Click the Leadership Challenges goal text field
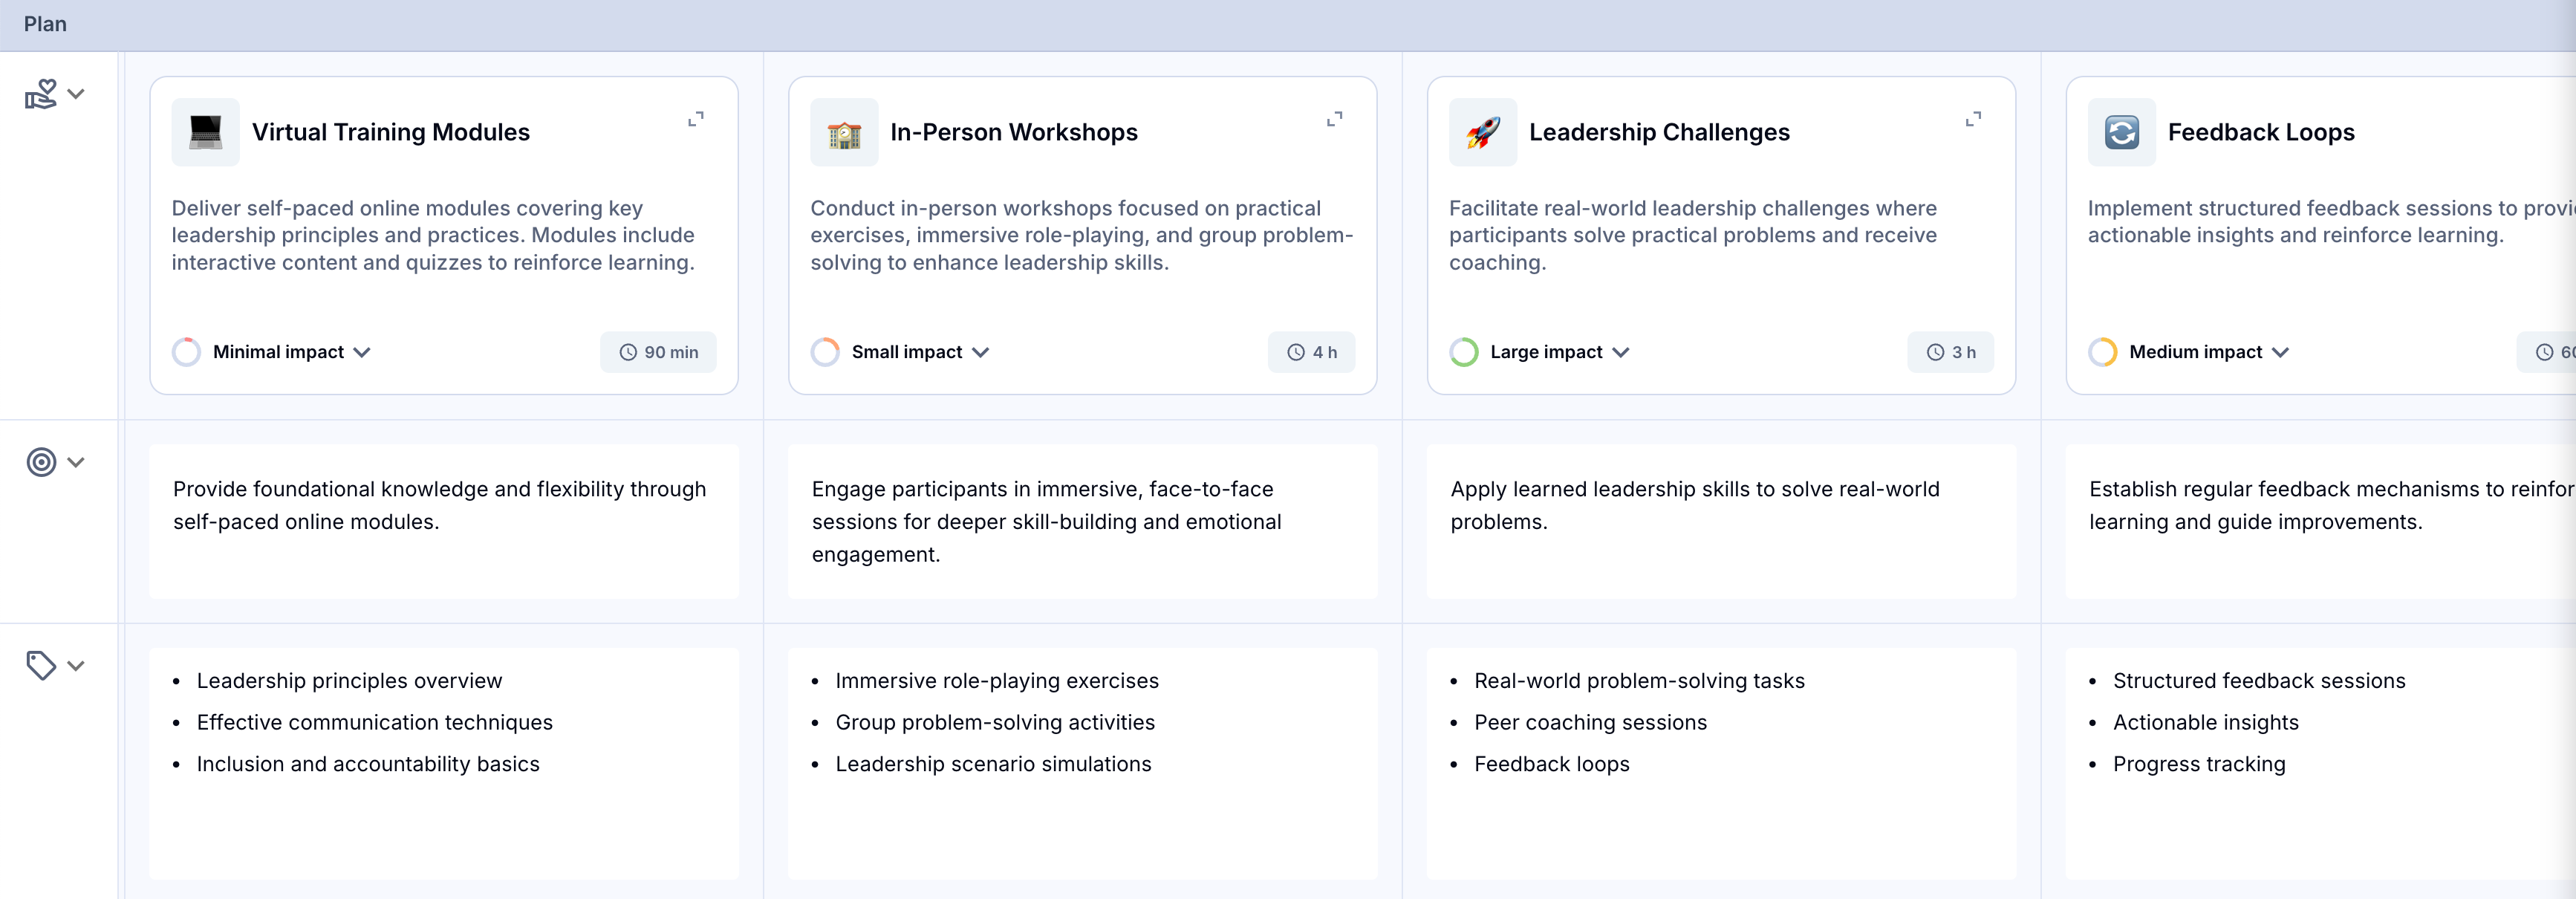Image resolution: width=2576 pixels, height=899 pixels. click(1720, 520)
